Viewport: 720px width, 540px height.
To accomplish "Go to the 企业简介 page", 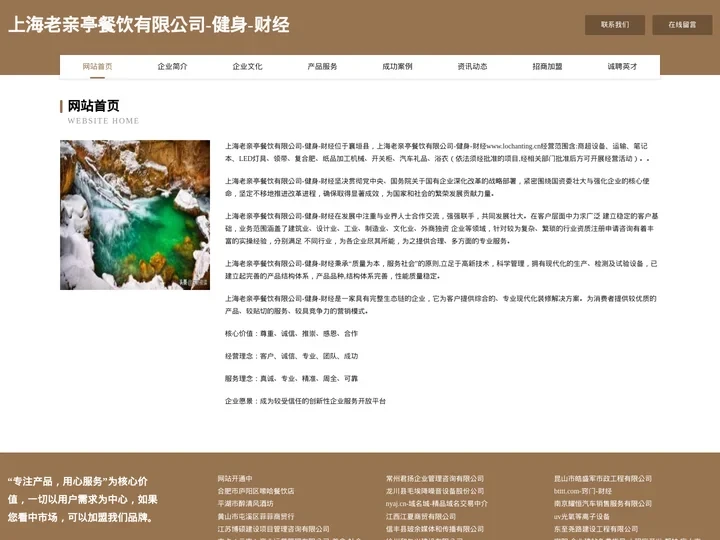I will pos(172,67).
